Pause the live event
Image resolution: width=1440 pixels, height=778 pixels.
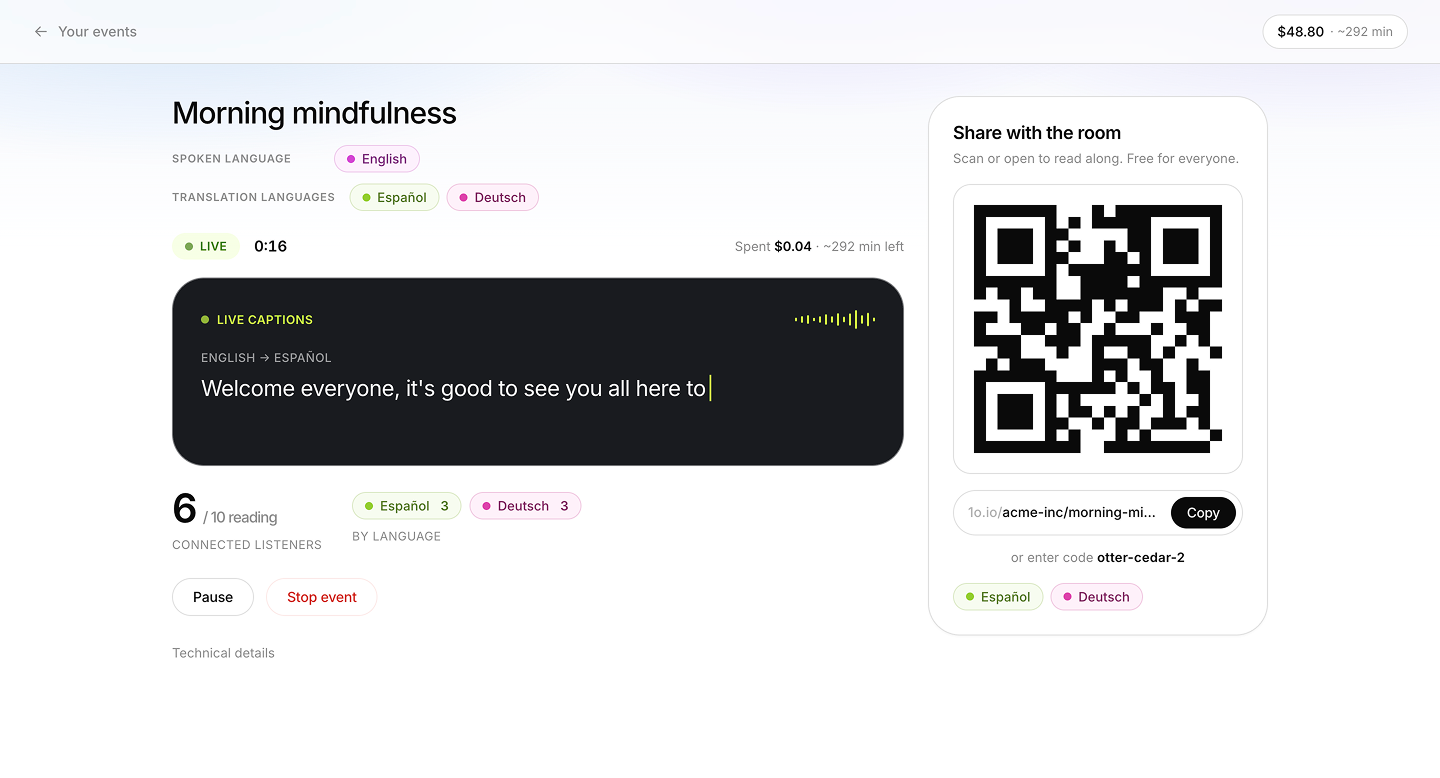[213, 597]
